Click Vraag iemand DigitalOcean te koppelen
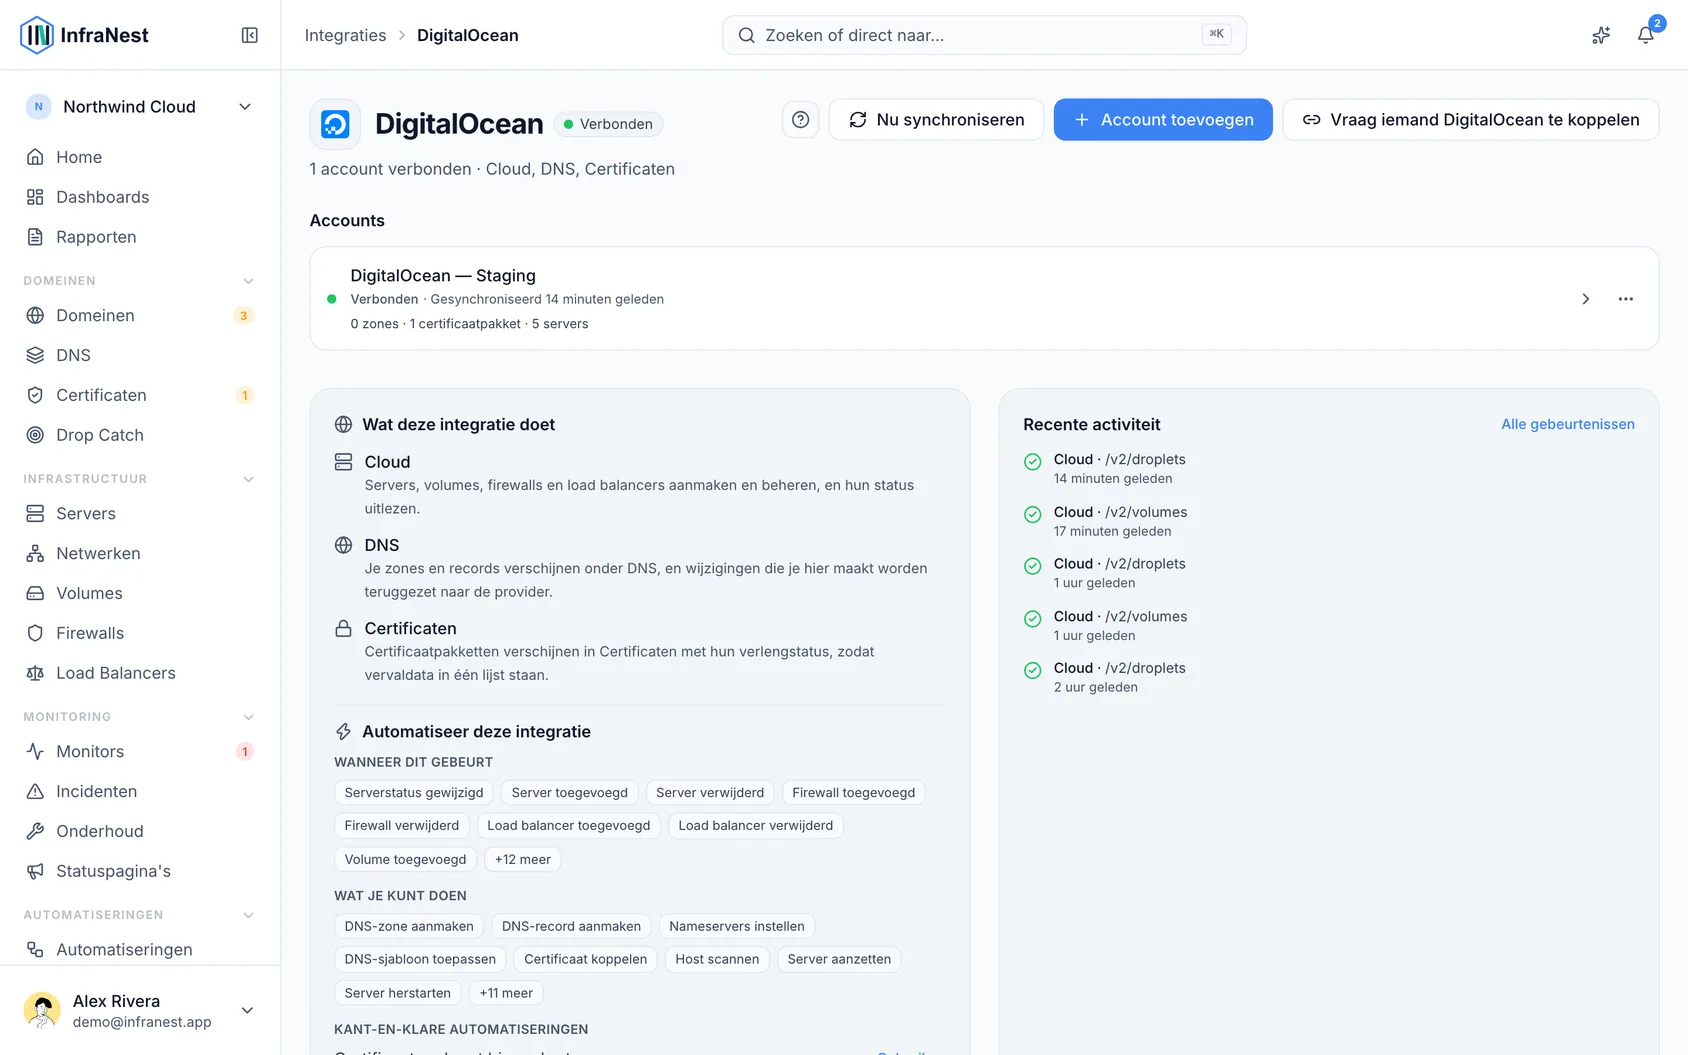The width and height of the screenshot is (1688, 1055). tap(1471, 120)
